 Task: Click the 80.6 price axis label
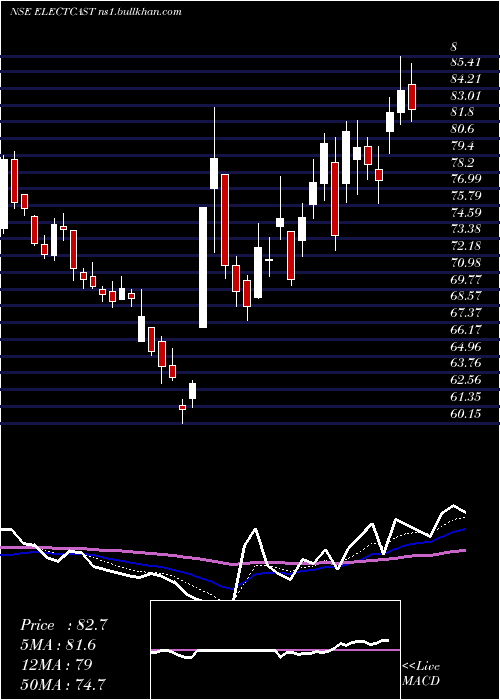click(463, 129)
